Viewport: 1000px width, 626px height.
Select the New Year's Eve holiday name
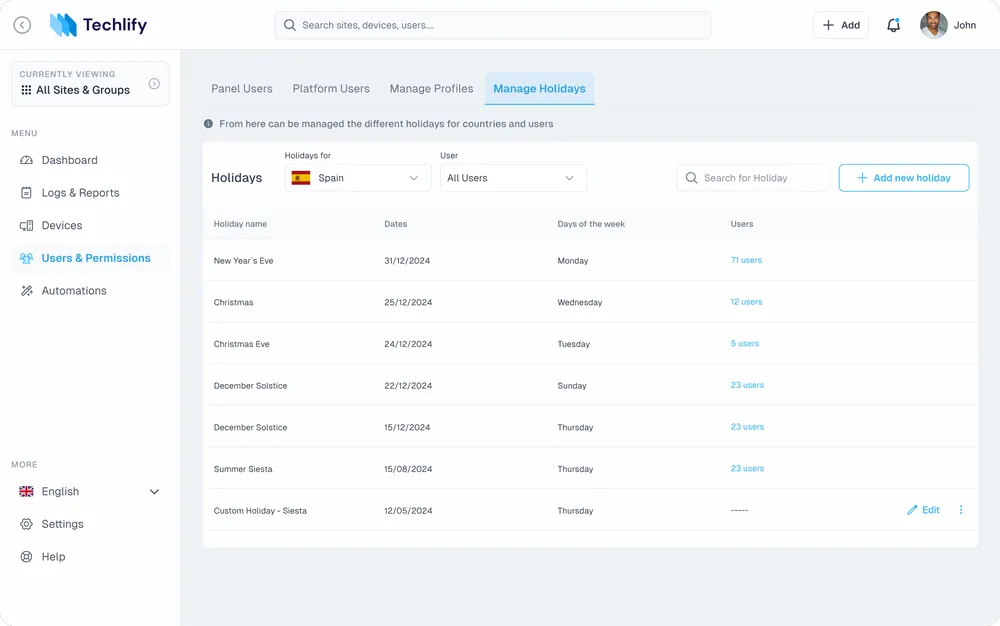pos(244,261)
